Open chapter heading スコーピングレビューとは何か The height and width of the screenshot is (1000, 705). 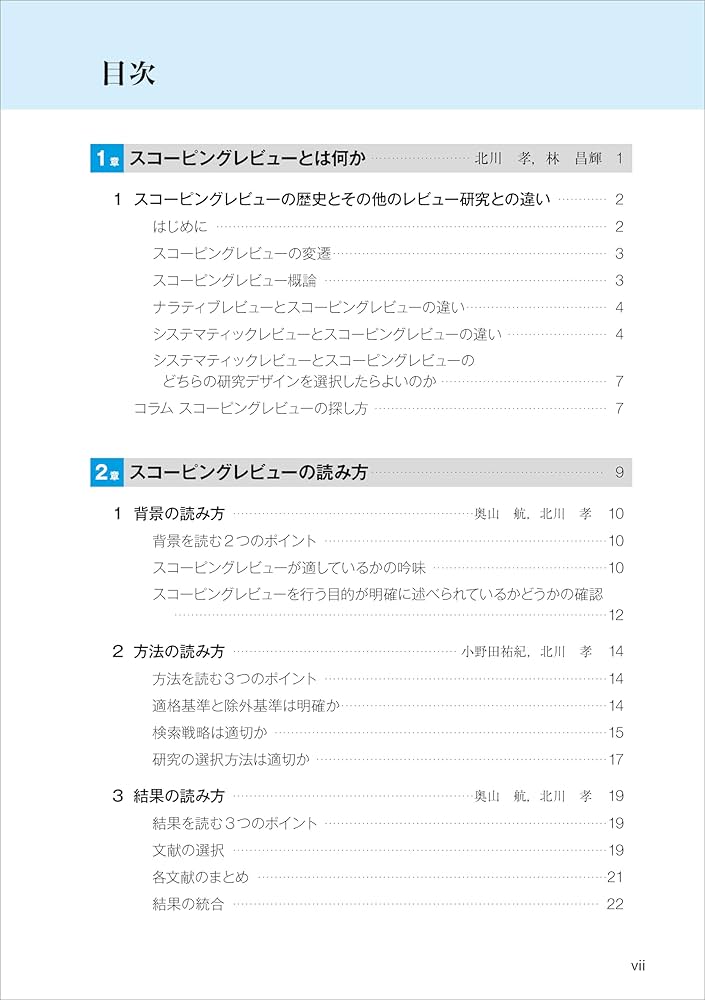click(248, 158)
